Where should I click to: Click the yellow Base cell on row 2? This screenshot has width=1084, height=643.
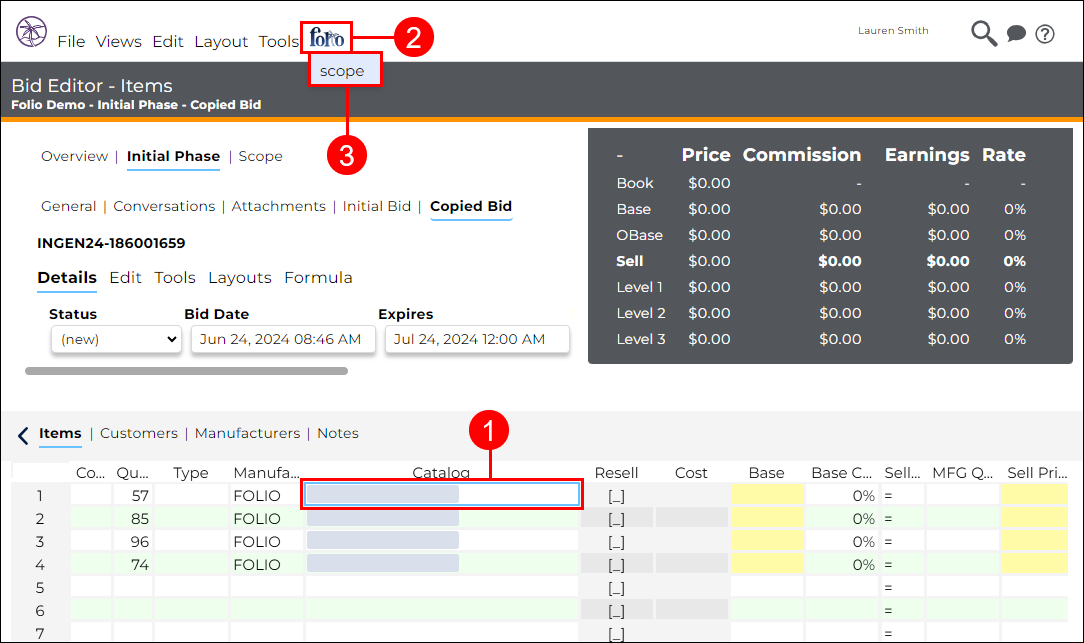(x=768, y=517)
